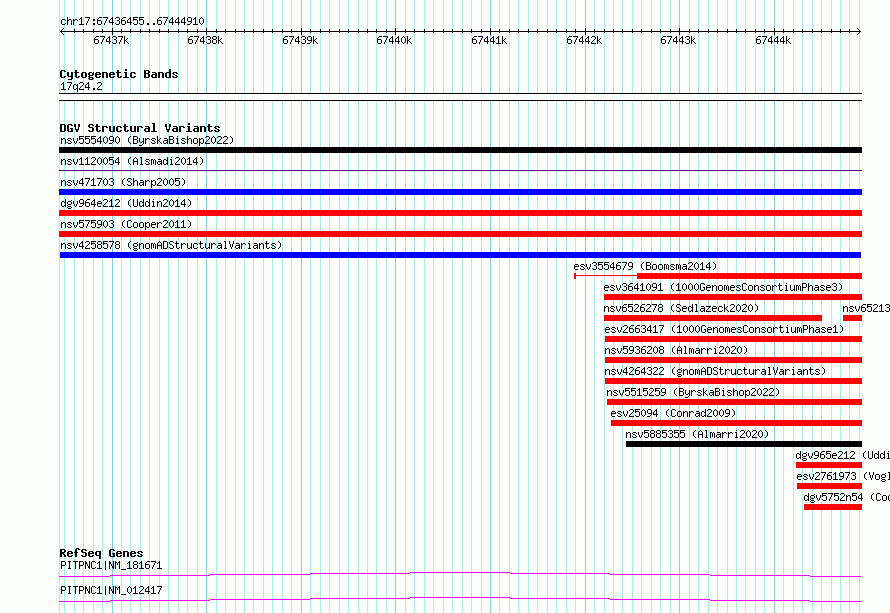Click the 67440k ruler mark

point(394,40)
